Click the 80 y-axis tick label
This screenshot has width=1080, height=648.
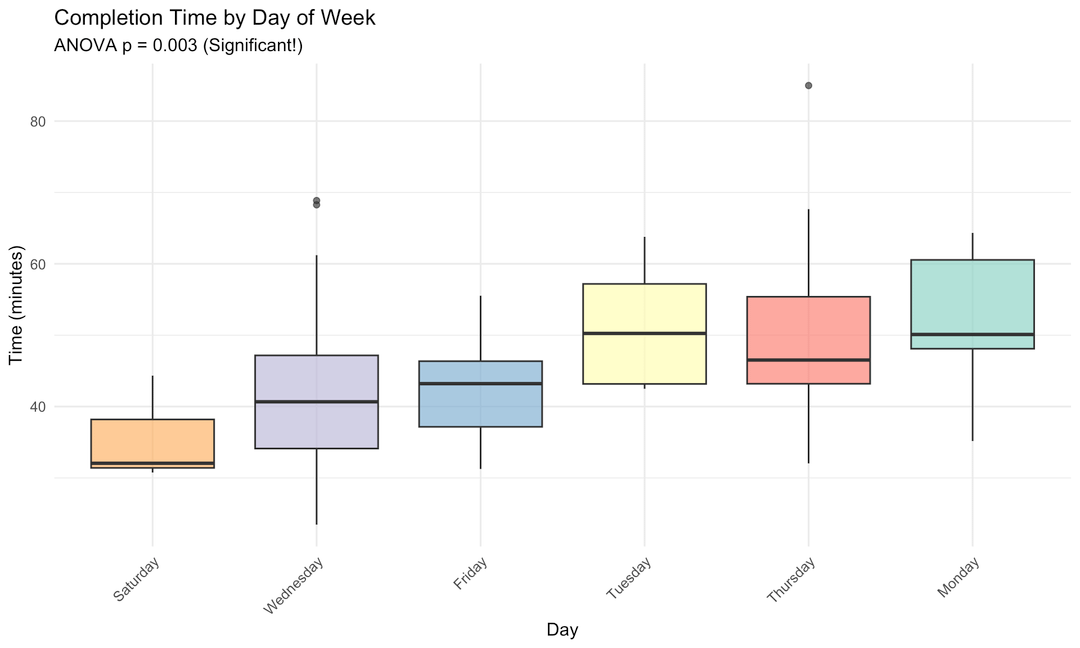coord(37,121)
